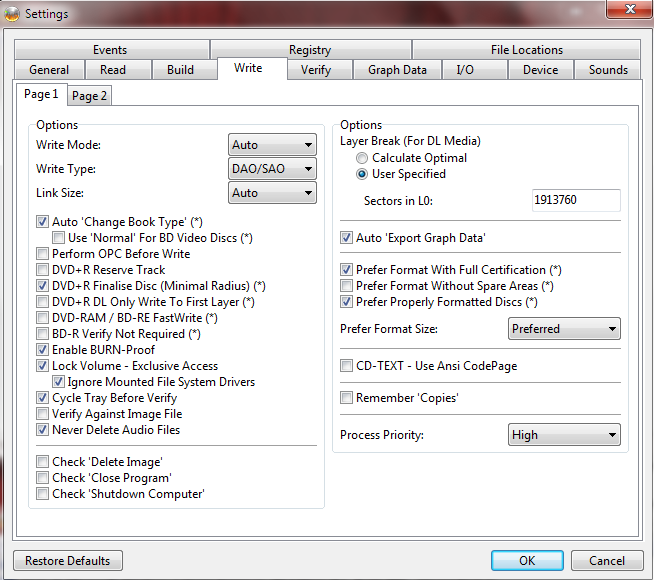
Task: Toggle 'Verify Against Image File' checkbox
Action: (x=42, y=414)
